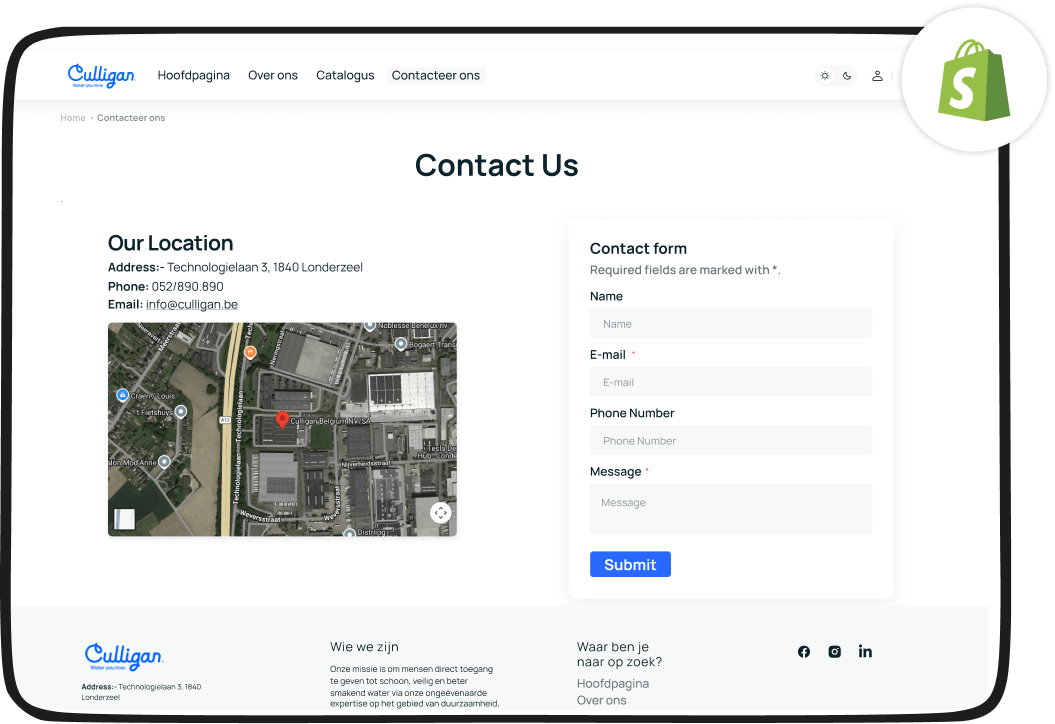
Task: Open the Hoofdpagina menu item
Action: tap(194, 76)
